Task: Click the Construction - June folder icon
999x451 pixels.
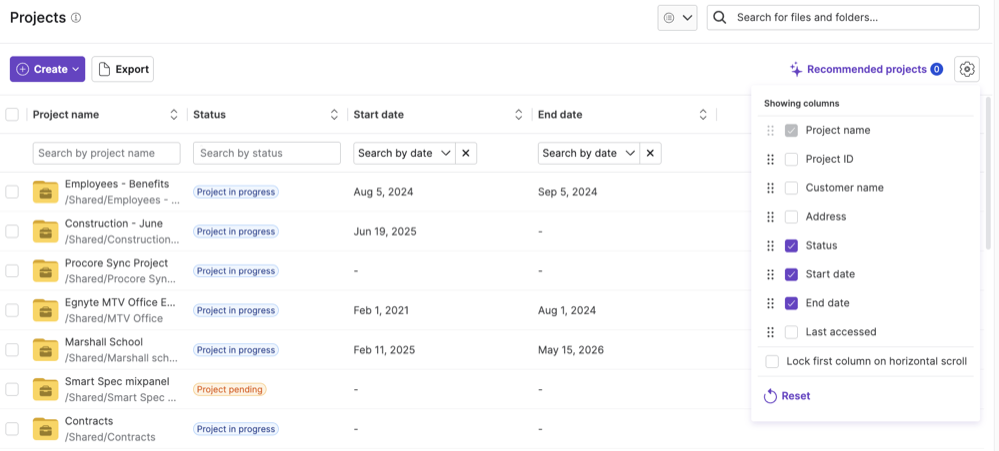Action: [x=46, y=231]
